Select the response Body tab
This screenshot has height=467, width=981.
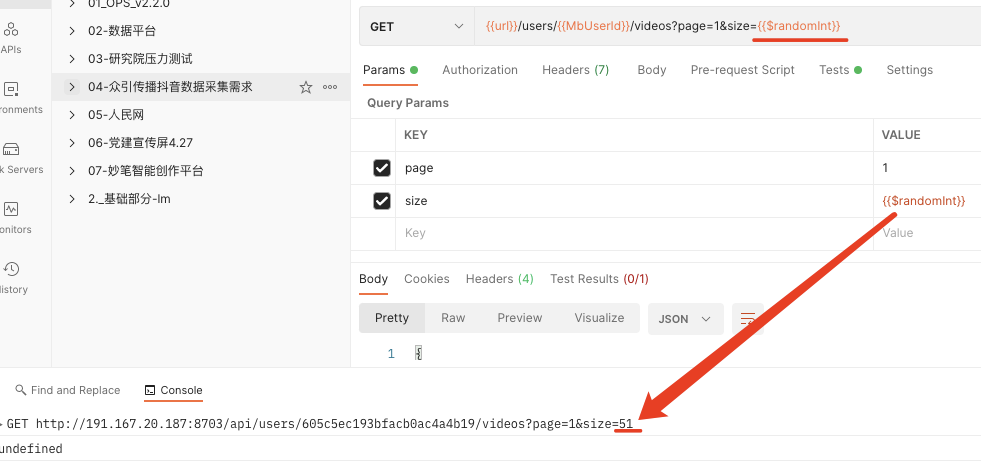374,279
